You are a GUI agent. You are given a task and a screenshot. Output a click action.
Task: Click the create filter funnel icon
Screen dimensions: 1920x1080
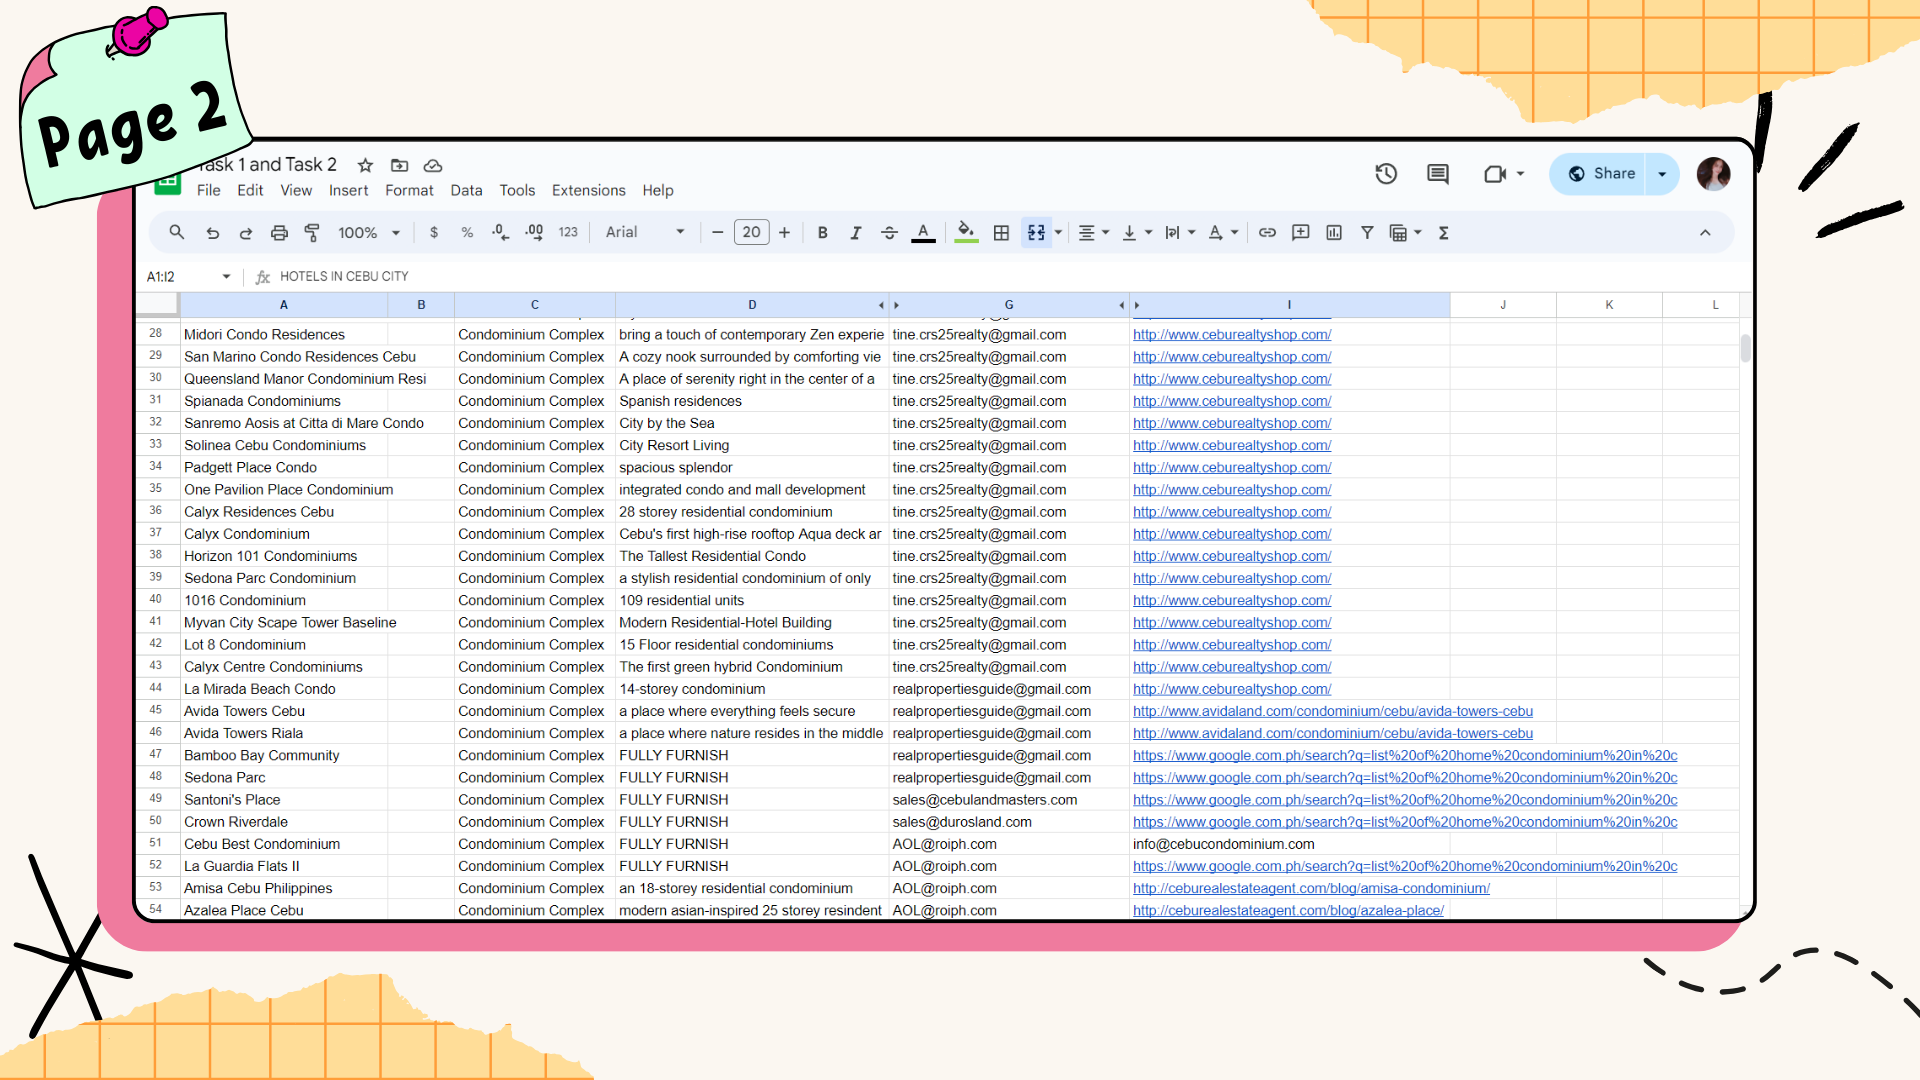point(1367,233)
